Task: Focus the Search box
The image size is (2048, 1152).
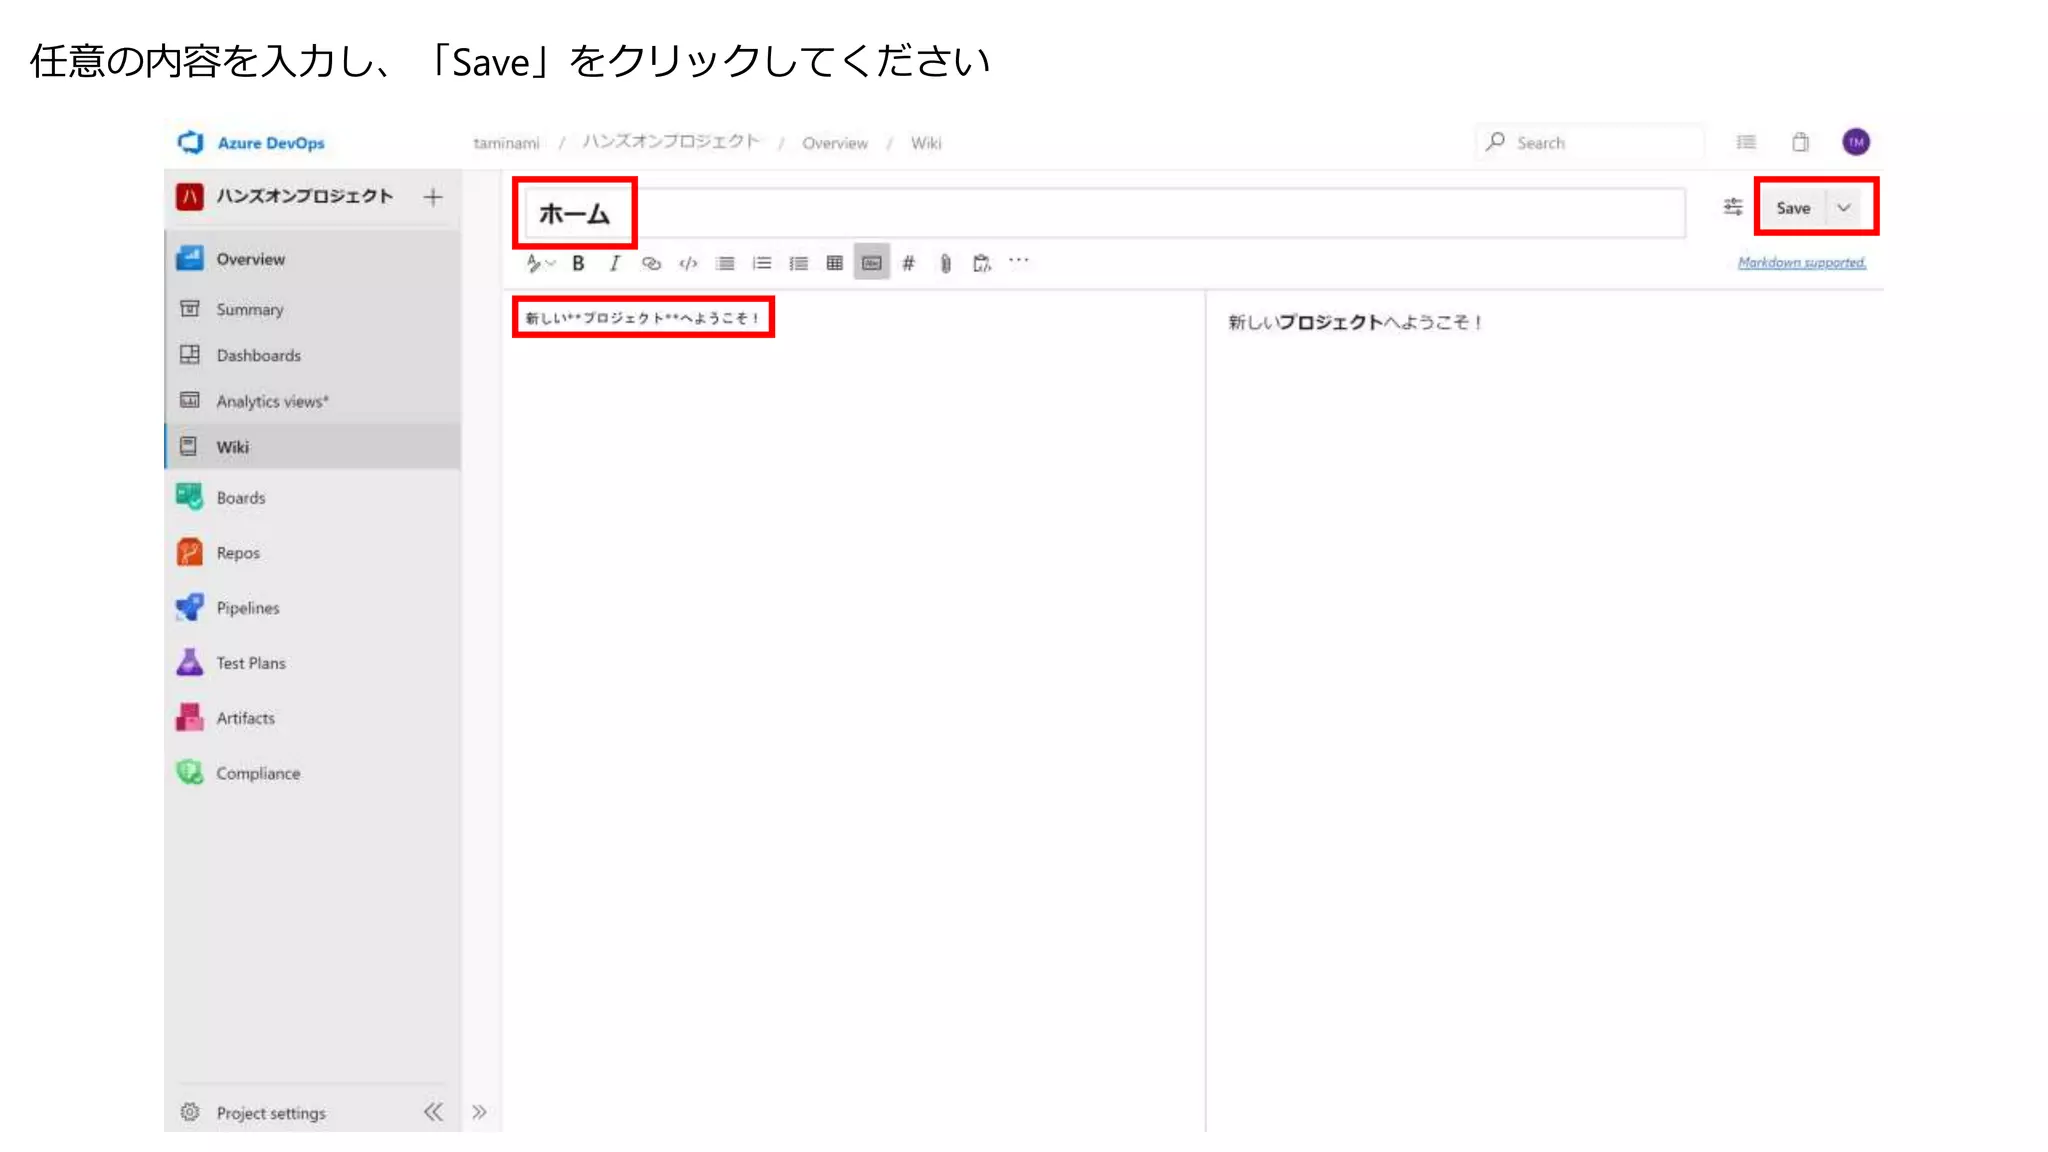Action: coord(1590,143)
